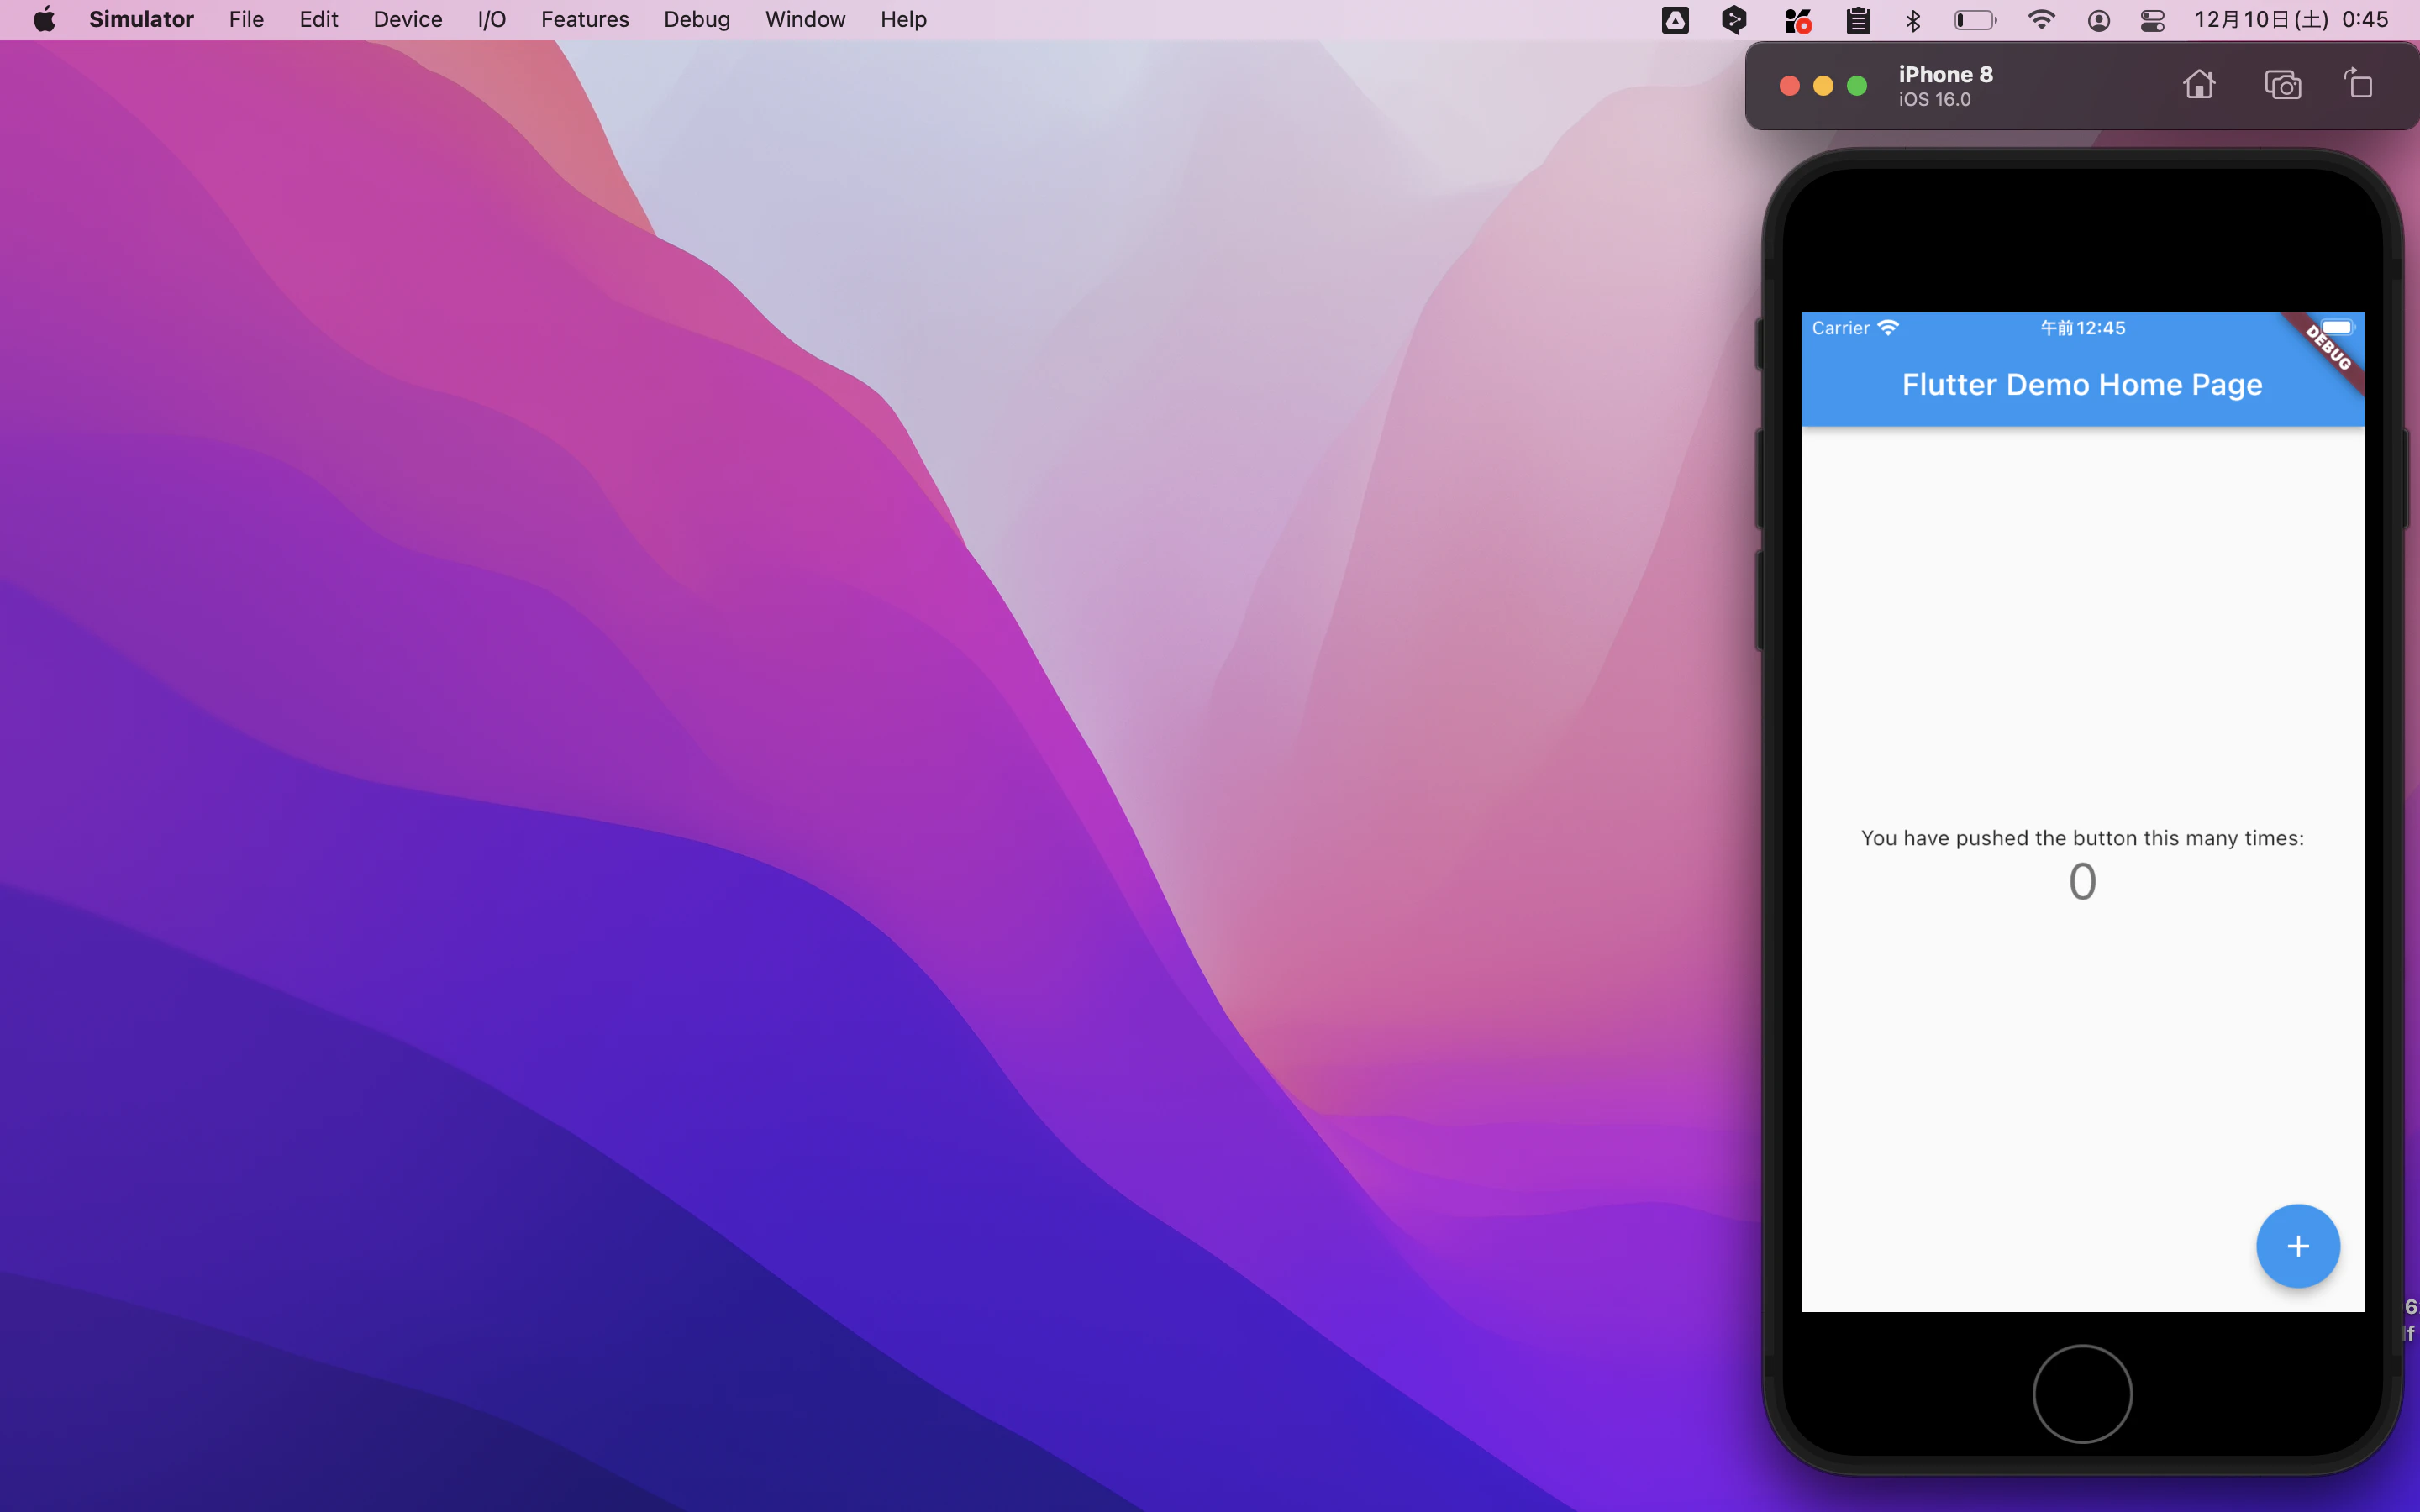Viewport: 2420px width, 1512px height.
Task: Click the simulator screenshot camera icon
Action: [x=2282, y=85]
